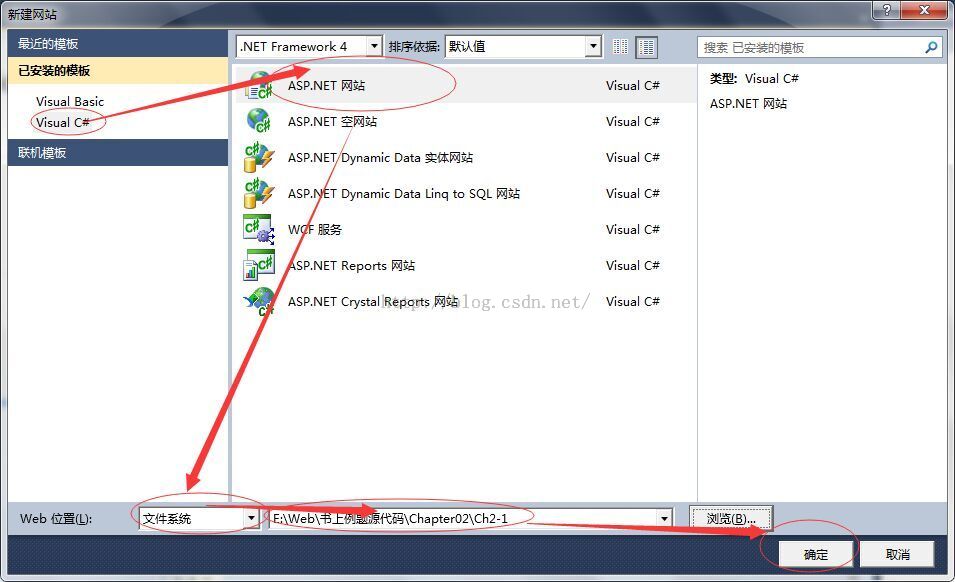Click the ASP.NET Reports 网站 icon
This screenshot has height=582, width=955.
(259, 265)
